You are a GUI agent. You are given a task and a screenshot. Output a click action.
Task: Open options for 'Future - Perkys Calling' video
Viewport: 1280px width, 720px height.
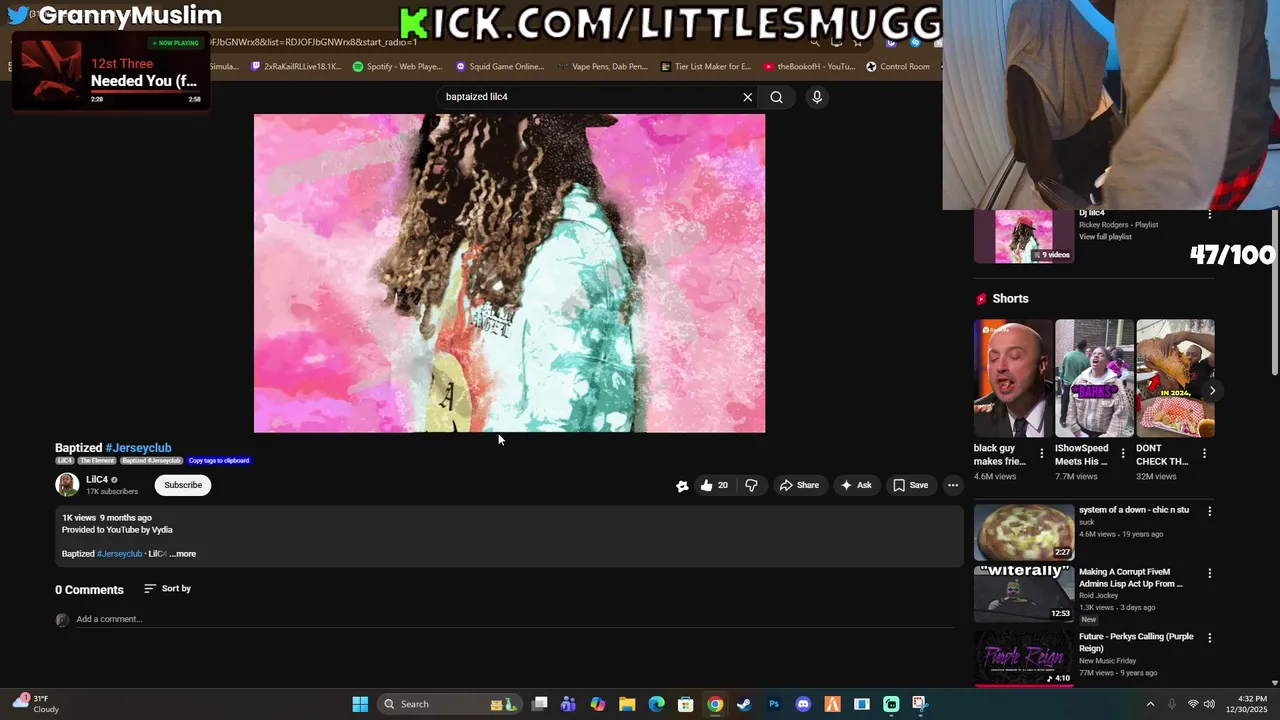pyautogui.click(x=1209, y=637)
